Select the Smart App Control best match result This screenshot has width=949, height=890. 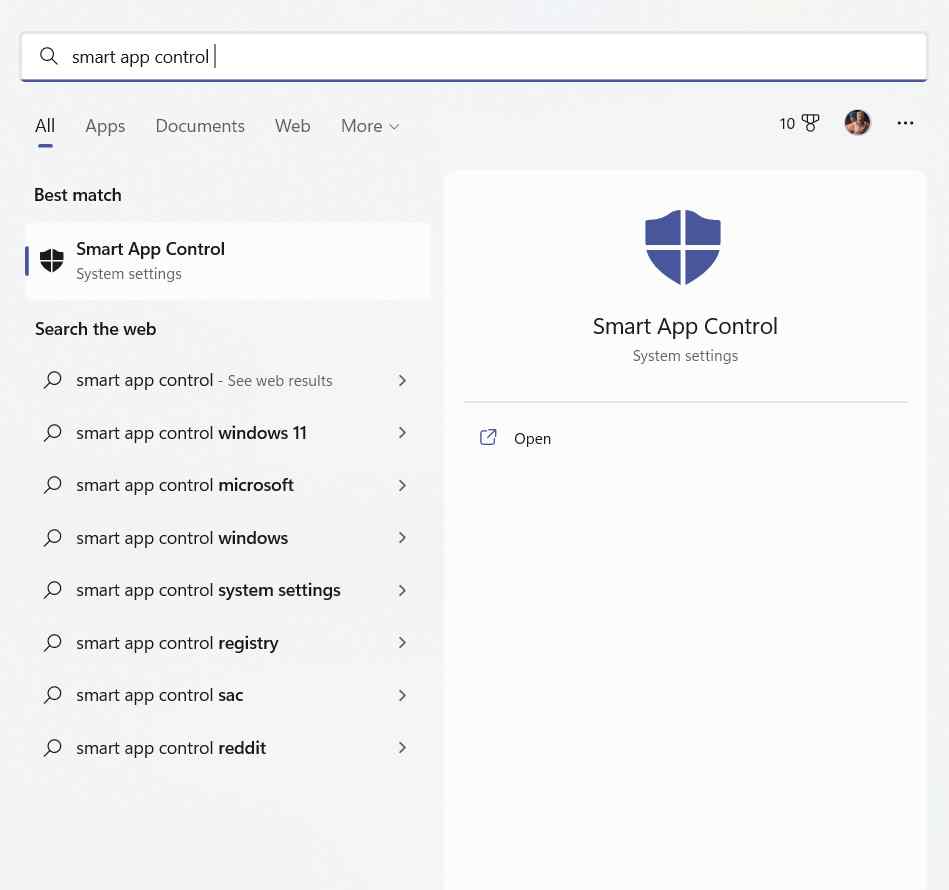tap(228, 261)
